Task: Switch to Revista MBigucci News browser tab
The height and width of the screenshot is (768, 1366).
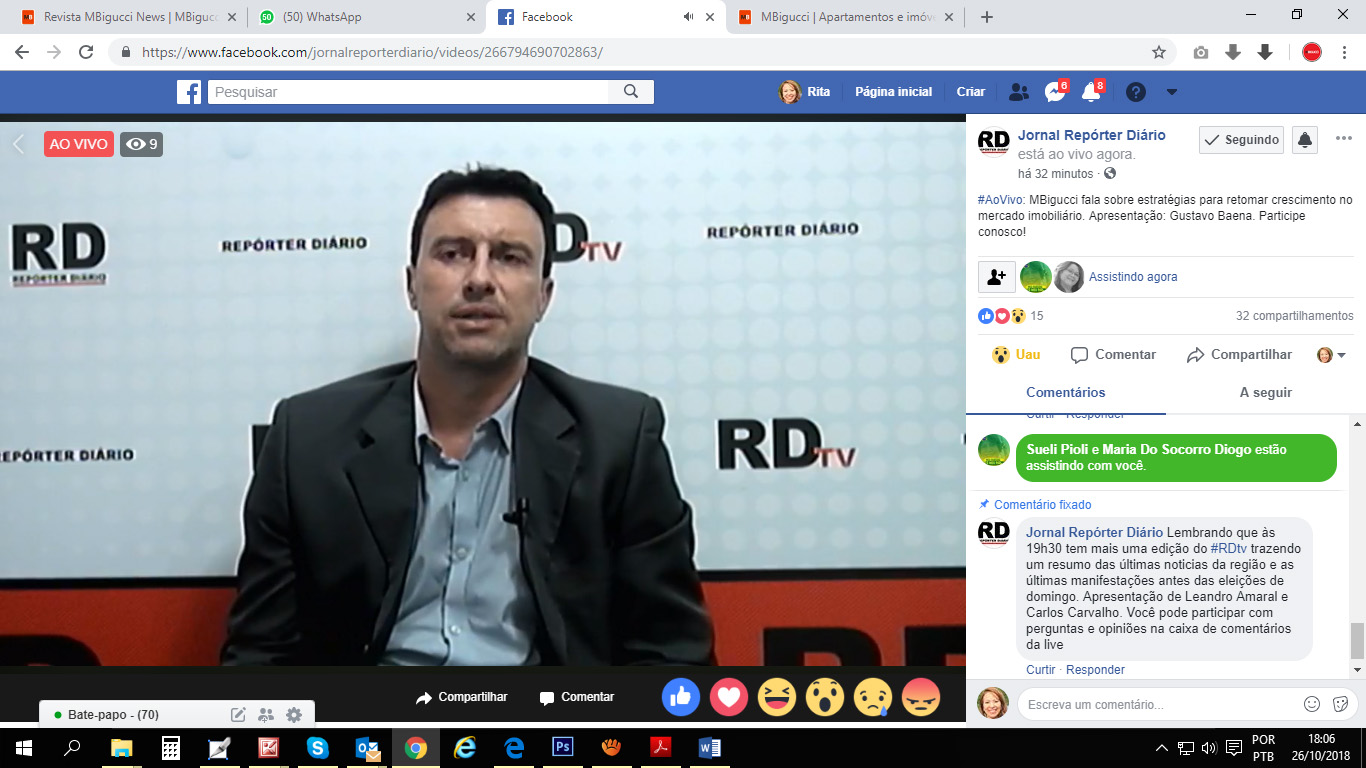Action: point(128,17)
